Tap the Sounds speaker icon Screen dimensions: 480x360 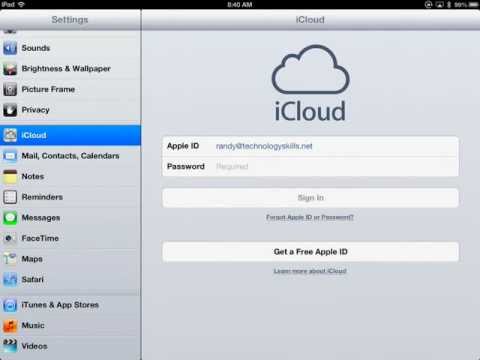coord(10,48)
